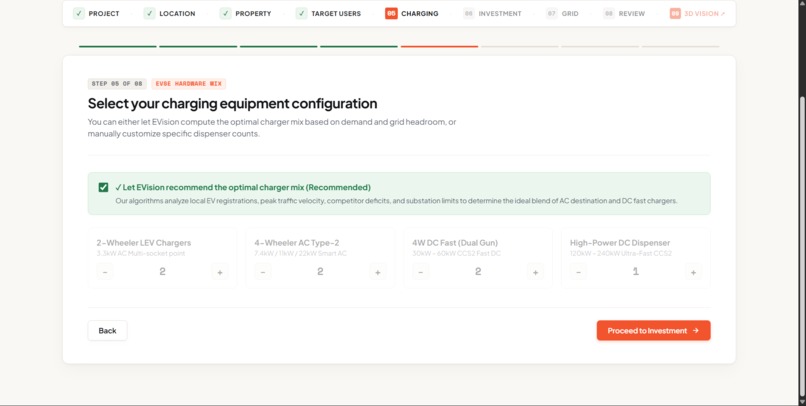Decrease High-Power DC Dispenser count
806x406 pixels.
pyautogui.click(x=578, y=272)
